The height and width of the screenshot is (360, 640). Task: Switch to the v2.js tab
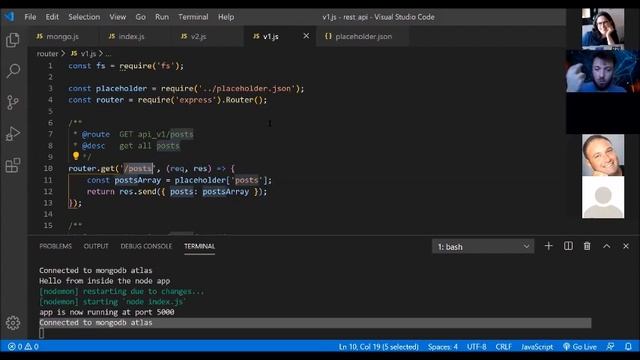coord(198,36)
